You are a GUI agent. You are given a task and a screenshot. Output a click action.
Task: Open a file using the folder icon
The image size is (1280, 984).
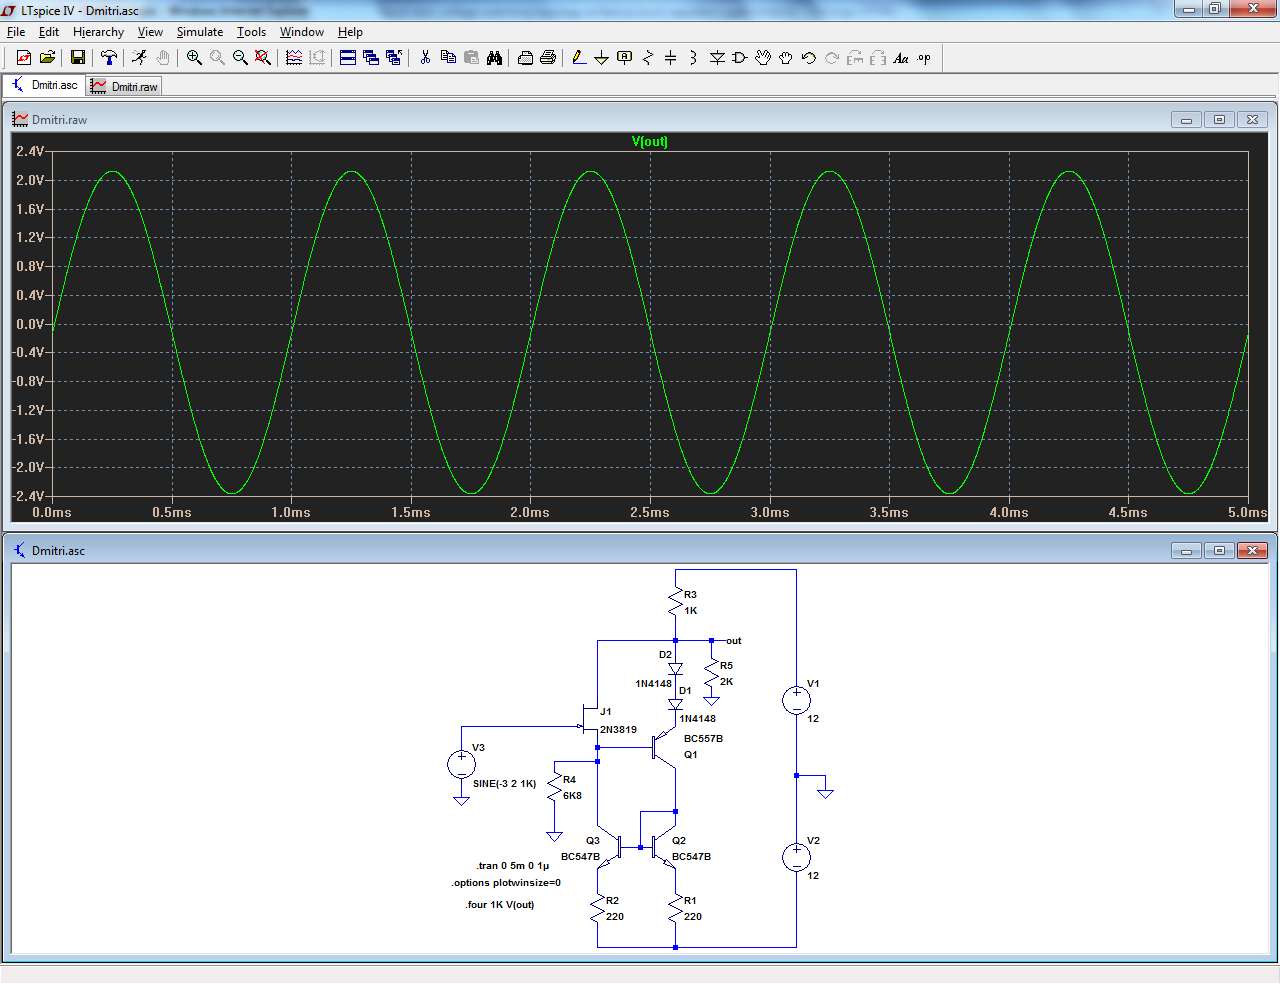click(x=47, y=58)
